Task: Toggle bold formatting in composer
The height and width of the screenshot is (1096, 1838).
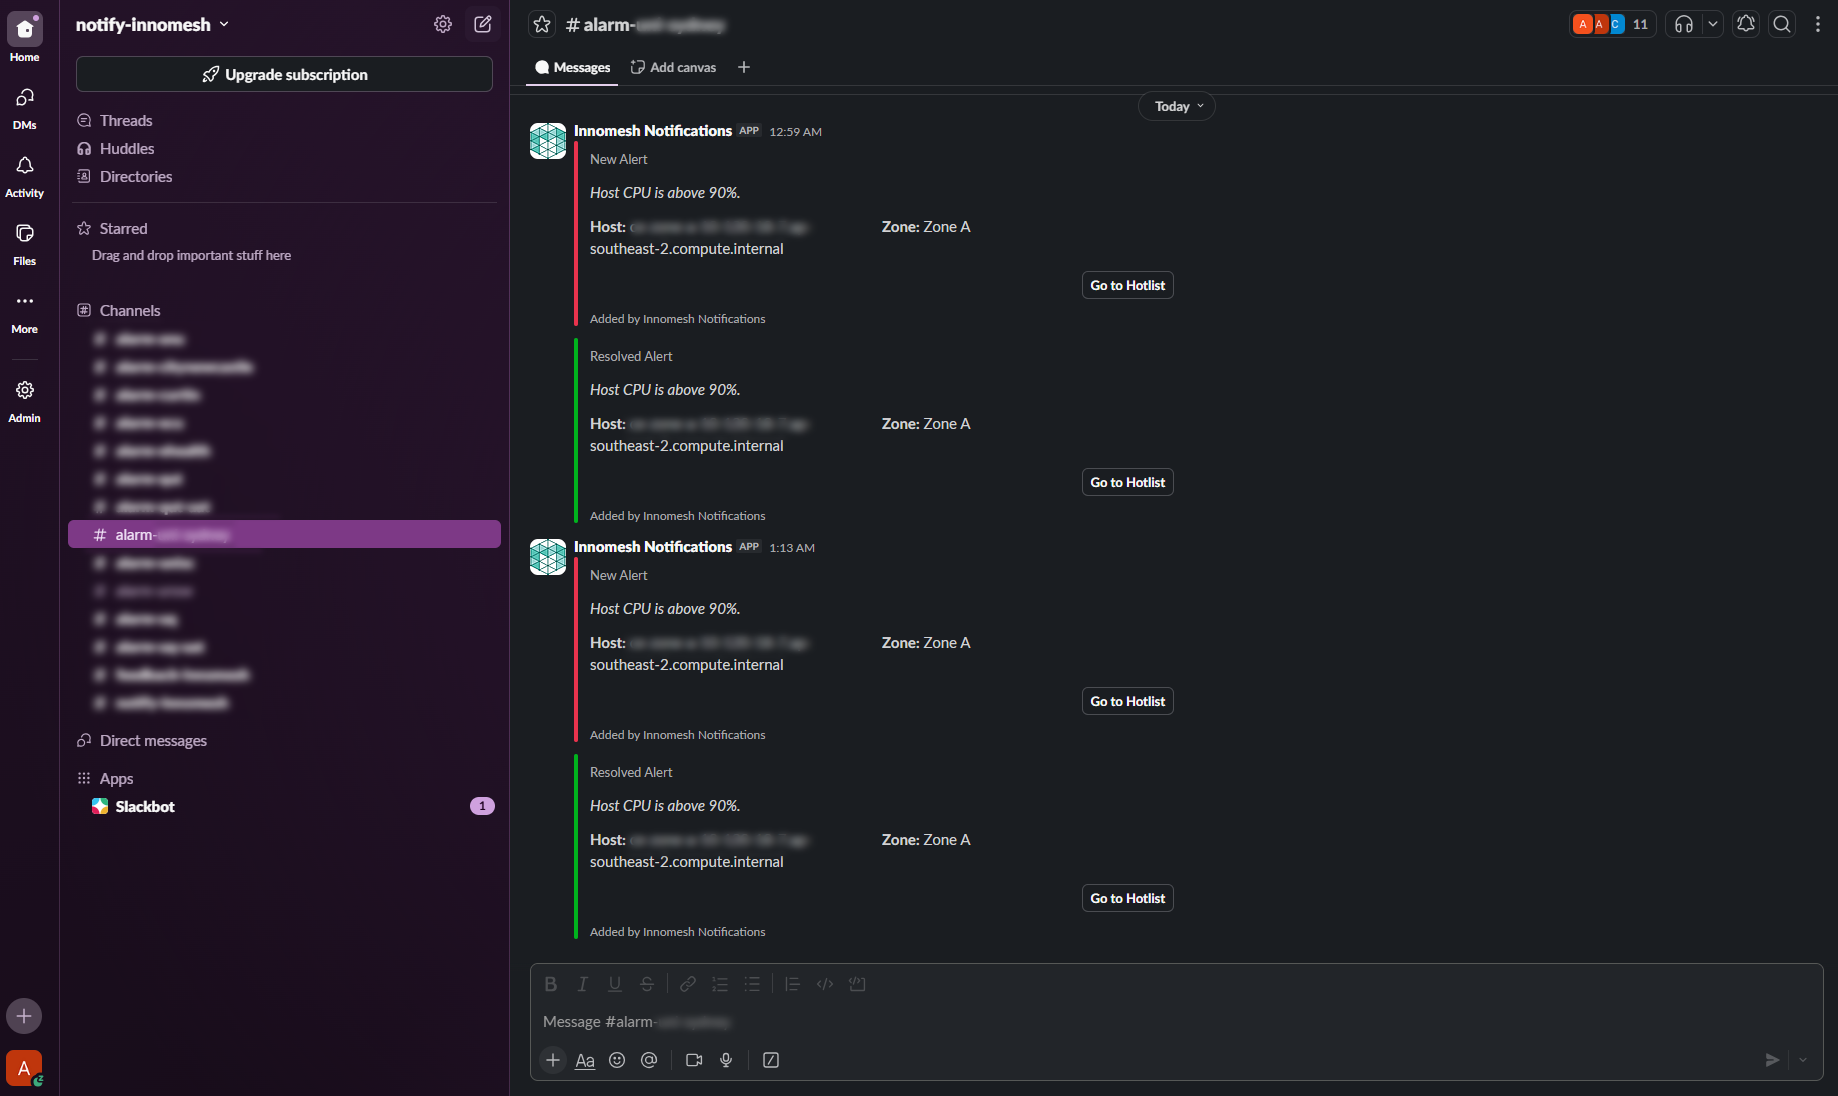Action: 551,984
